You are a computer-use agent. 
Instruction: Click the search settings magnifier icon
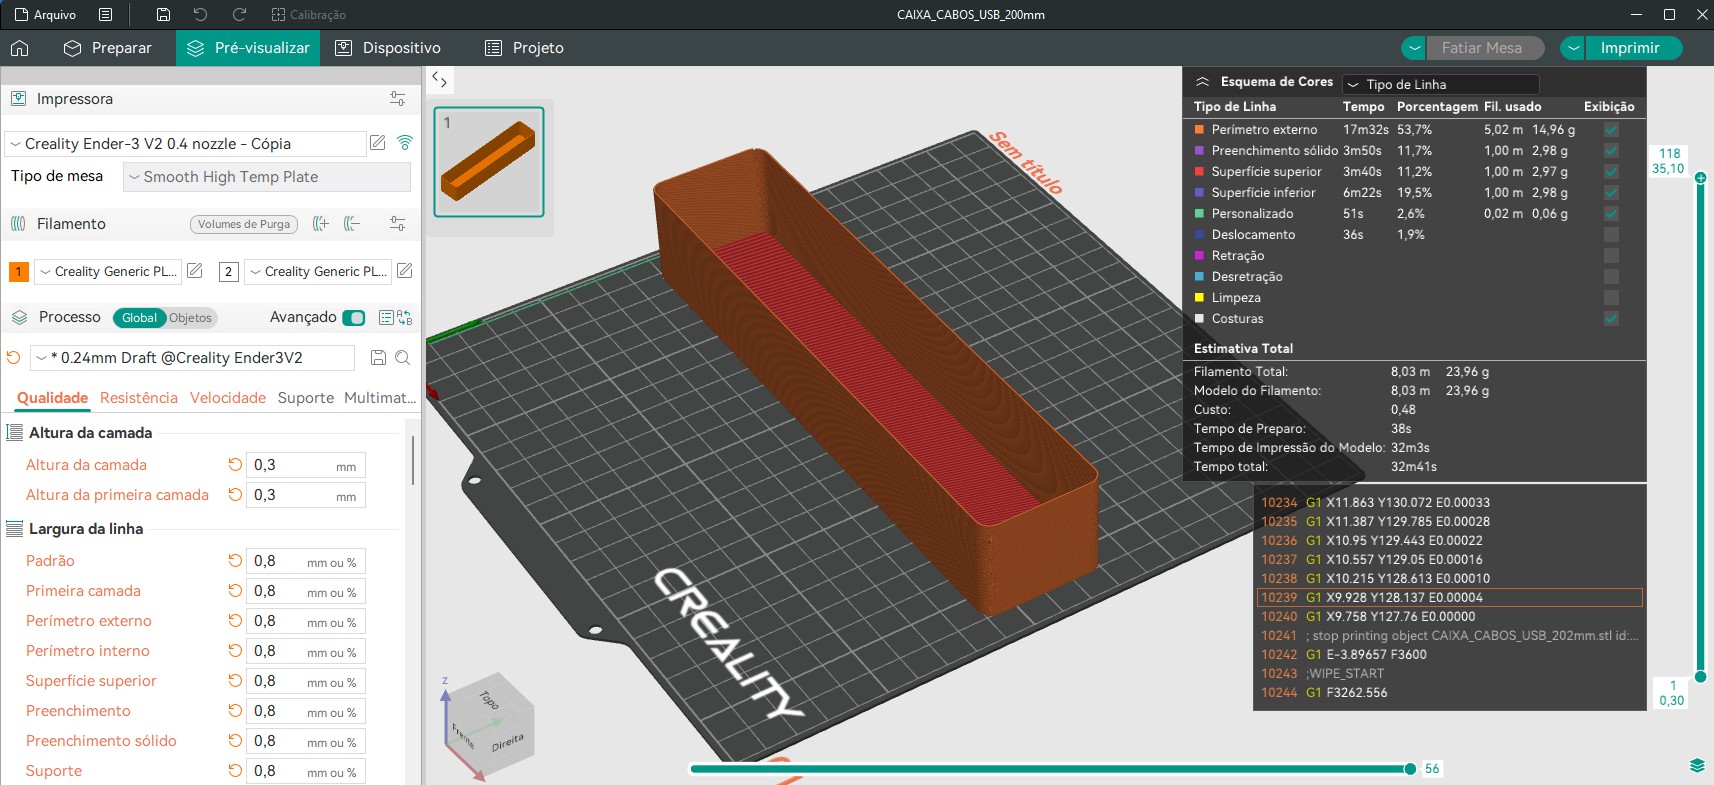point(402,358)
